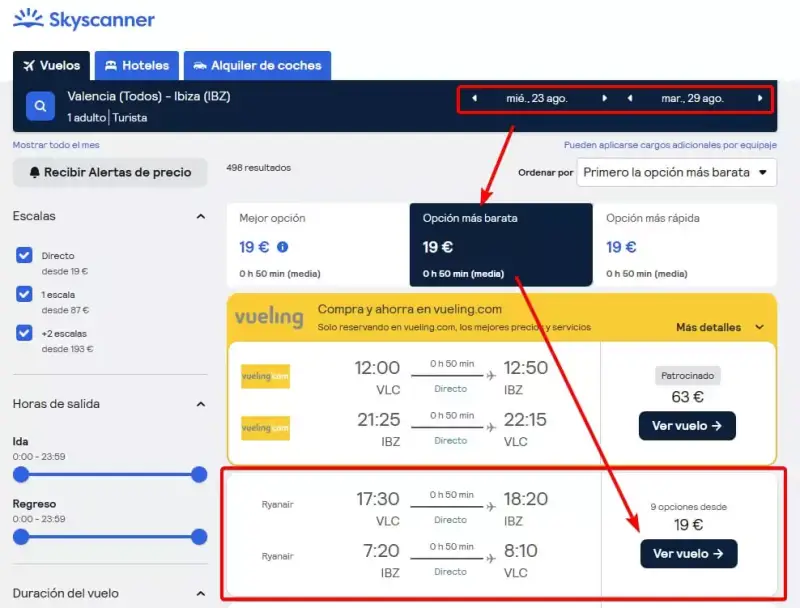
Task: Switch to Alquiler de coches tab
Action: click(x=257, y=65)
